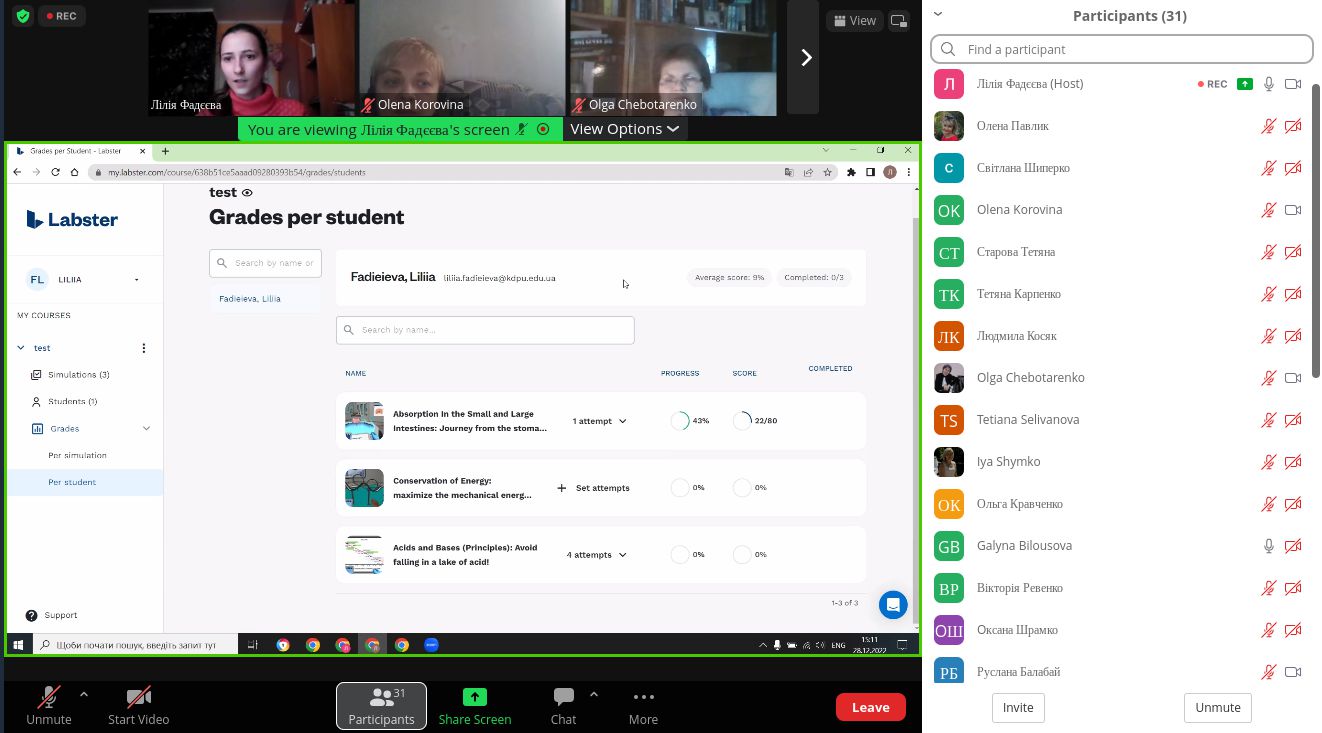
Task: Click camera icon next to Olena Korovina
Action: point(1293,210)
